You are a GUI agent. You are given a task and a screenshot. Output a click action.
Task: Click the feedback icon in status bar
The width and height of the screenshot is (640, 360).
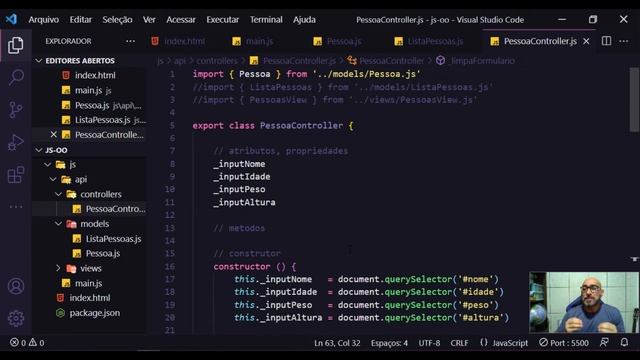[604, 342]
